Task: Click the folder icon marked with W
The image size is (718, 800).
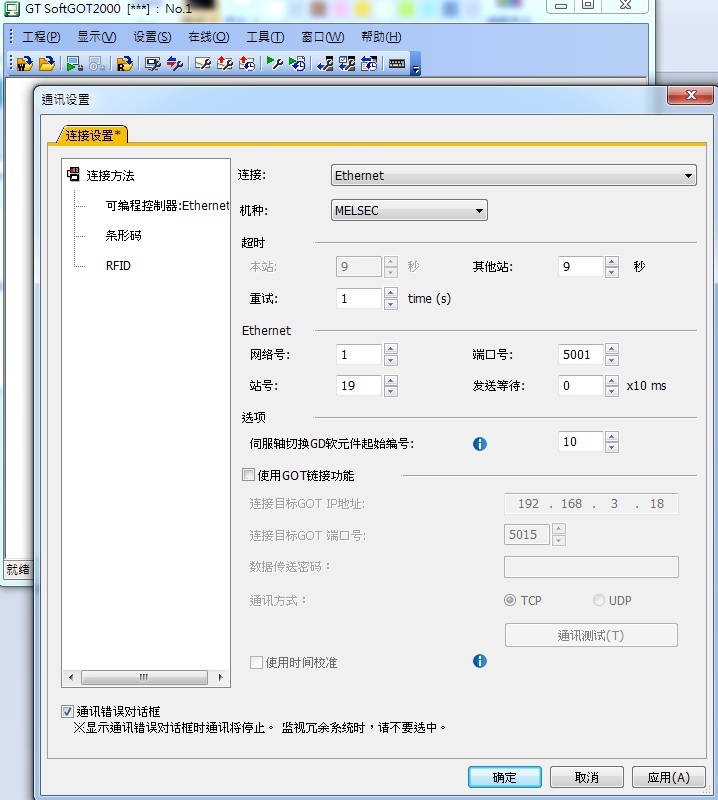Action: (24, 64)
